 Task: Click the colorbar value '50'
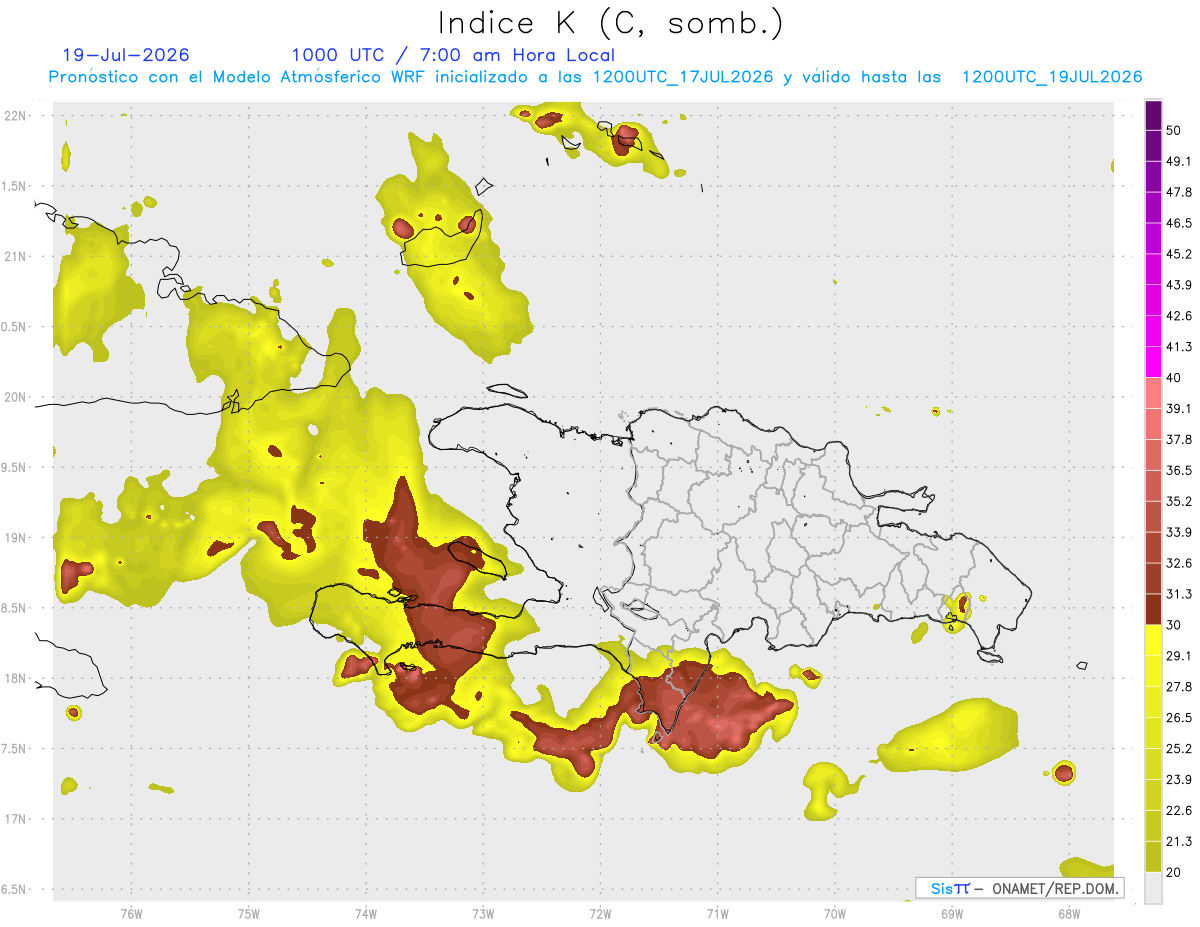click(x=1173, y=130)
